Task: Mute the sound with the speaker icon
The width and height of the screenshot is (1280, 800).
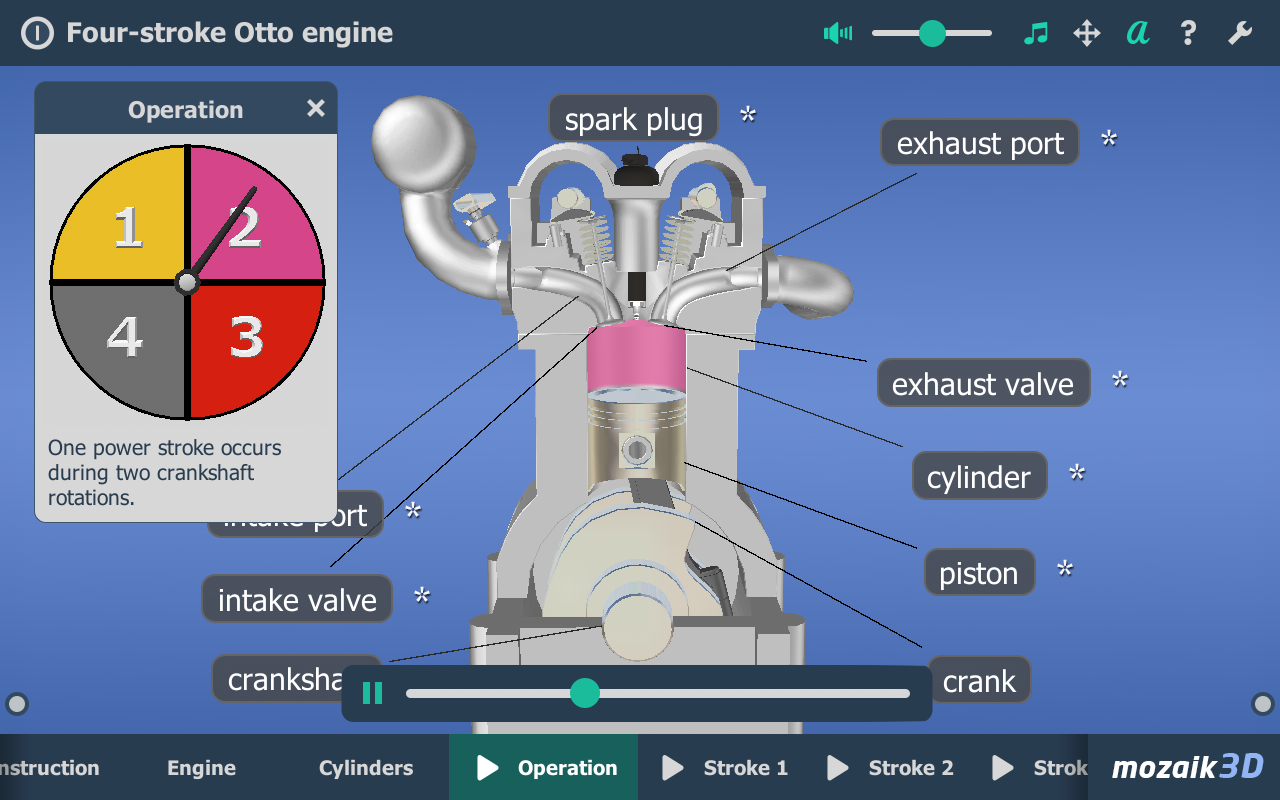Action: tap(837, 33)
